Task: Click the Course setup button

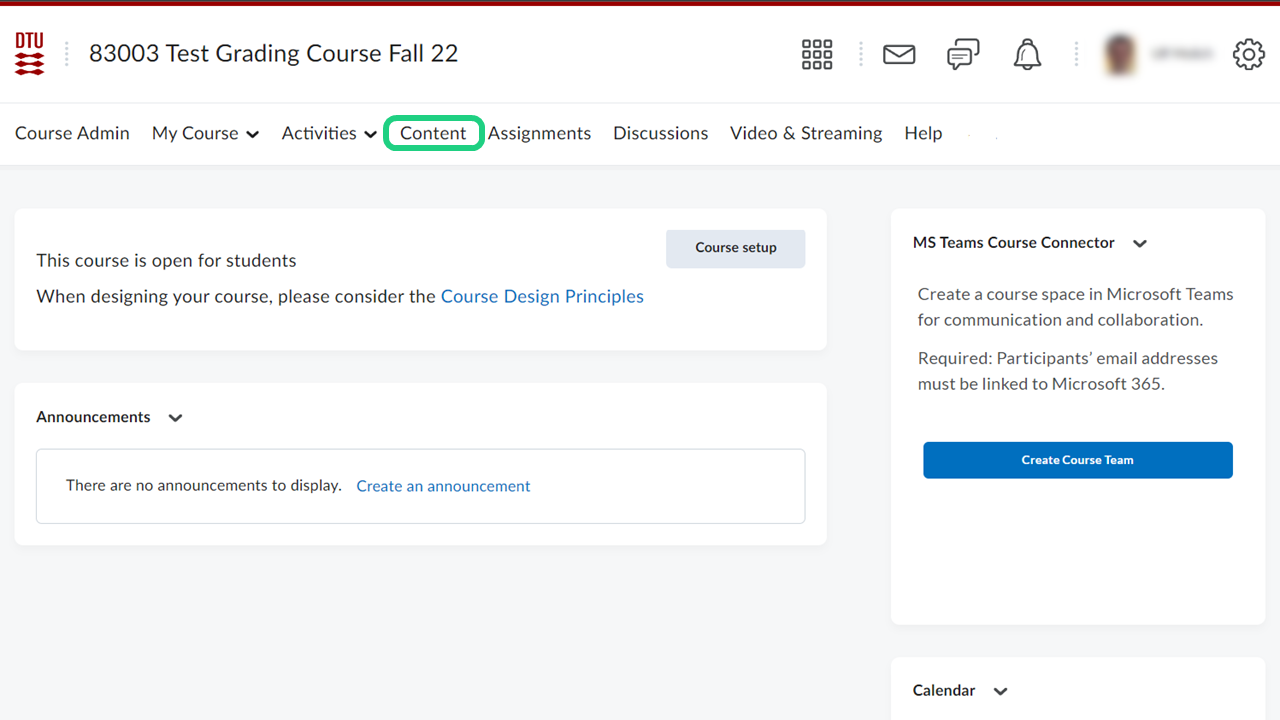Action: pos(735,248)
